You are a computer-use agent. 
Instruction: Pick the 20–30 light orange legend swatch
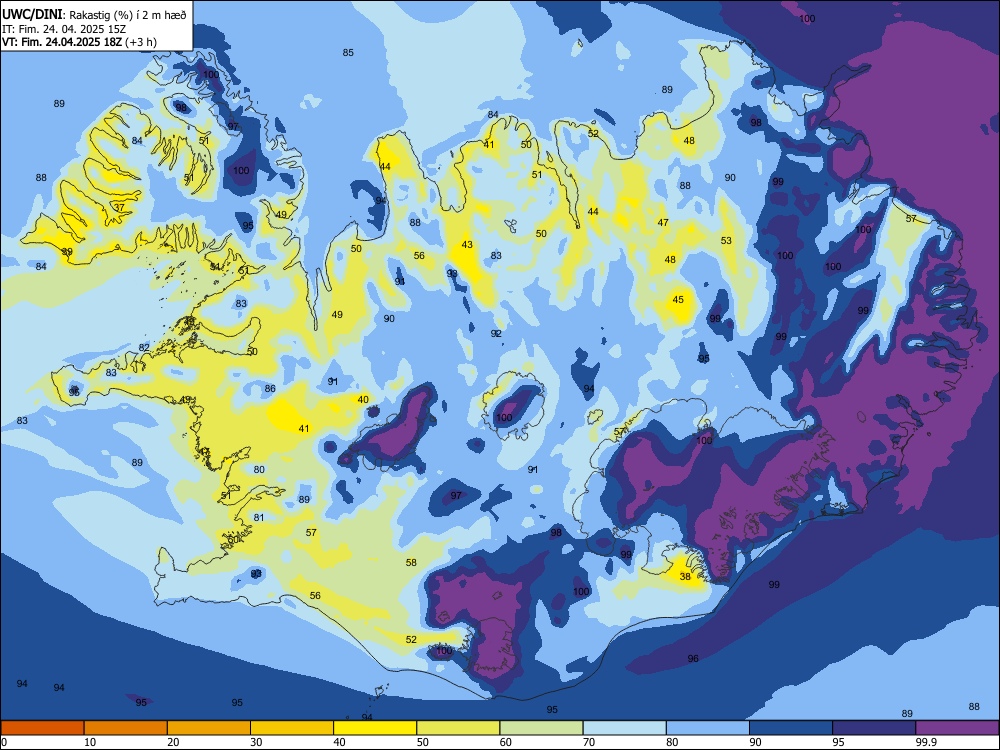[x=209, y=728]
